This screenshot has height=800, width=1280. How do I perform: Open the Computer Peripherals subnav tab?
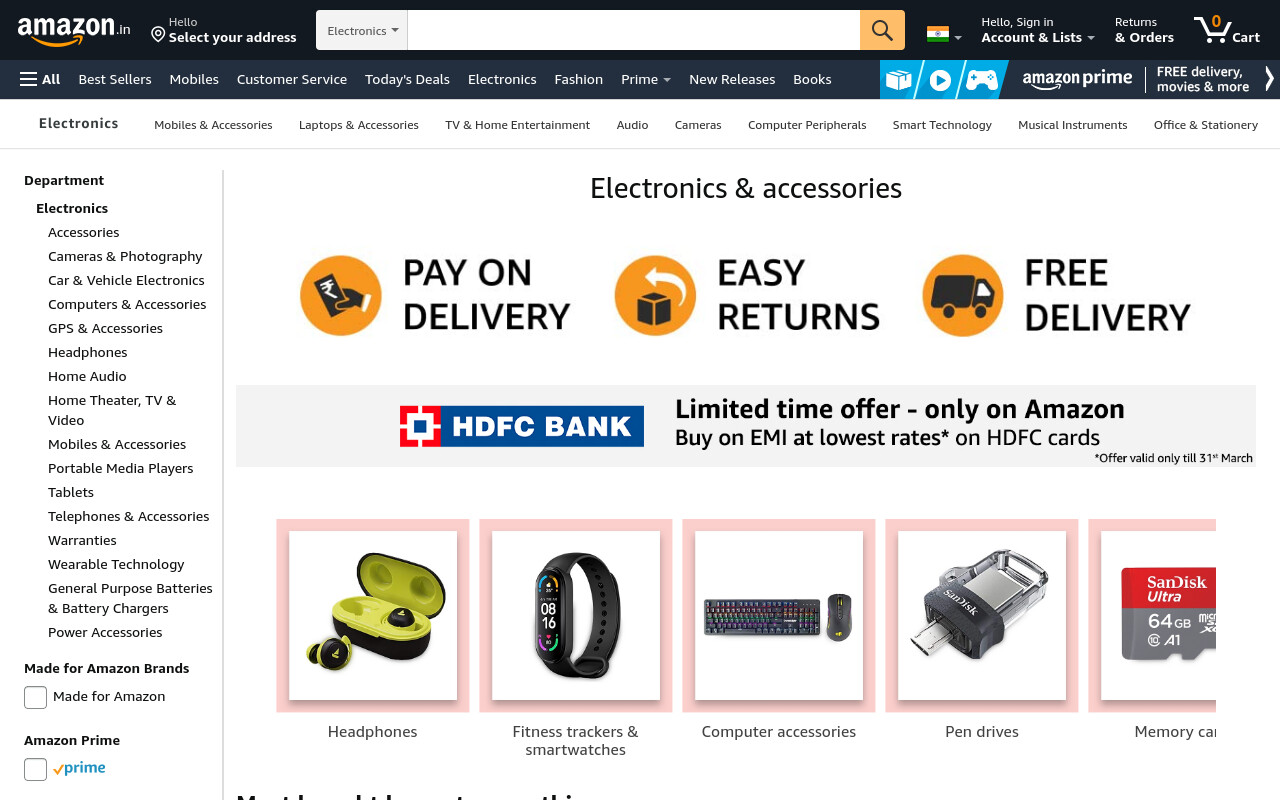807,125
